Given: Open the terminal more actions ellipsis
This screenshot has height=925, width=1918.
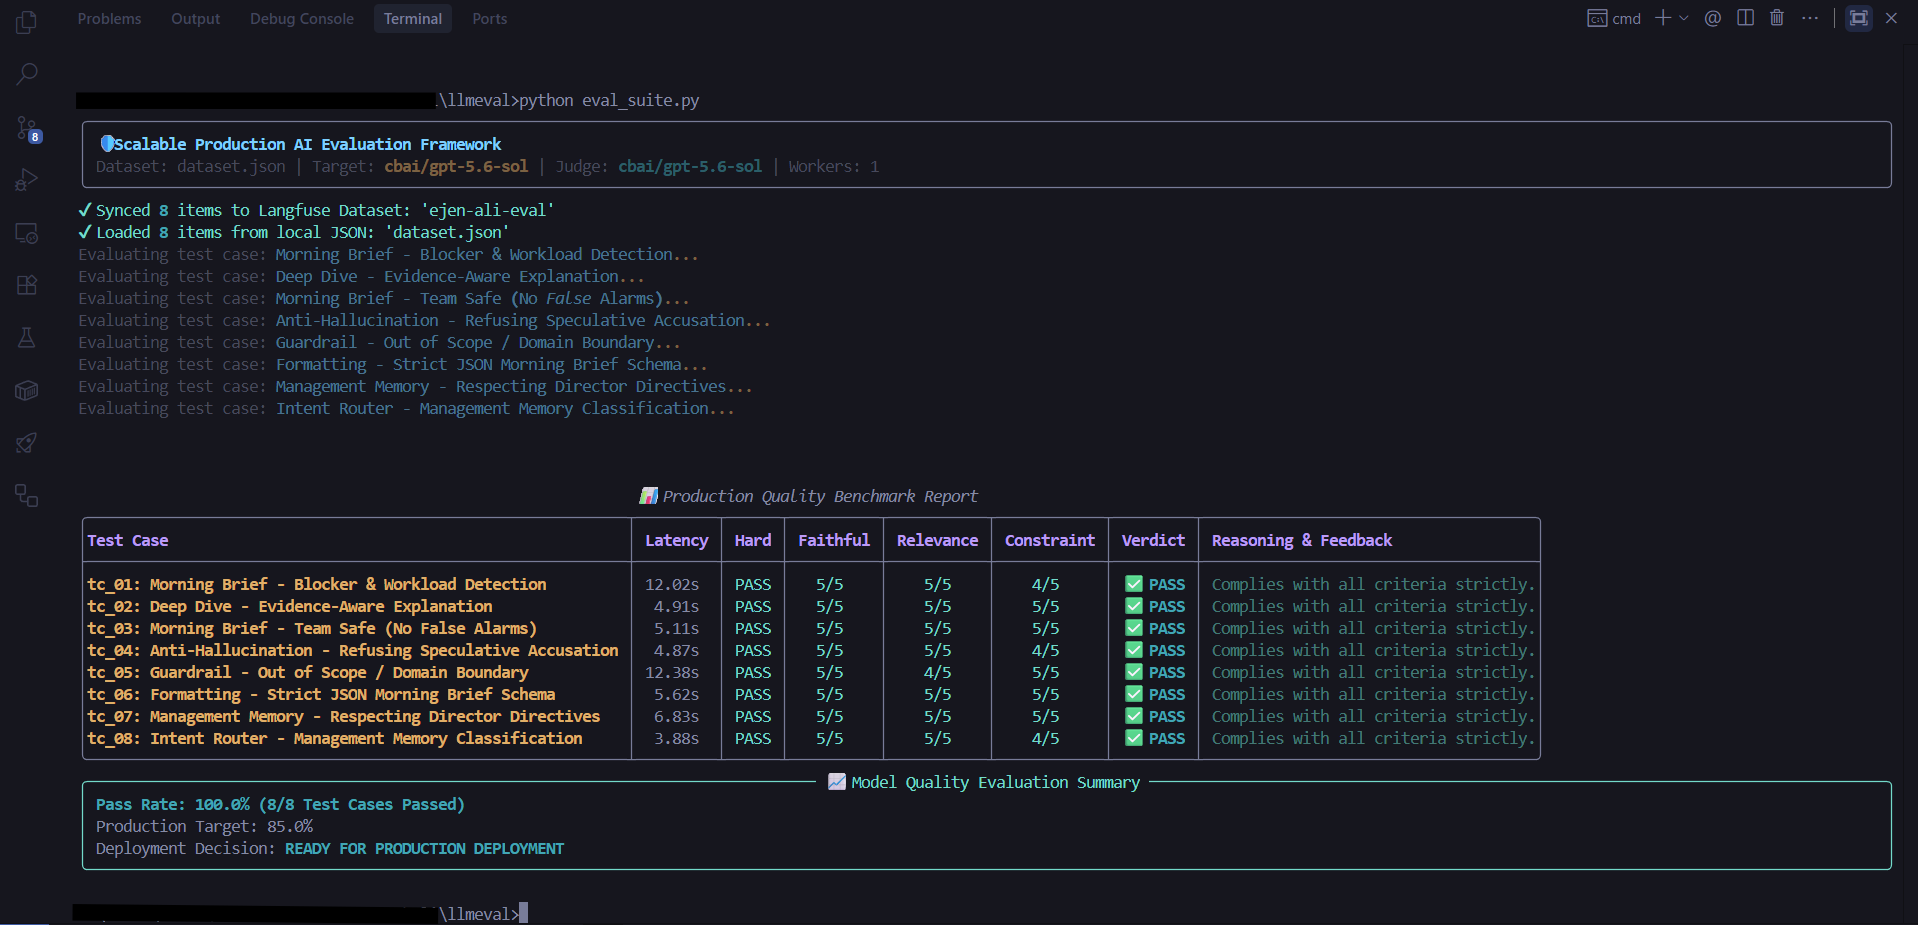Looking at the screenshot, I should pos(1810,18).
